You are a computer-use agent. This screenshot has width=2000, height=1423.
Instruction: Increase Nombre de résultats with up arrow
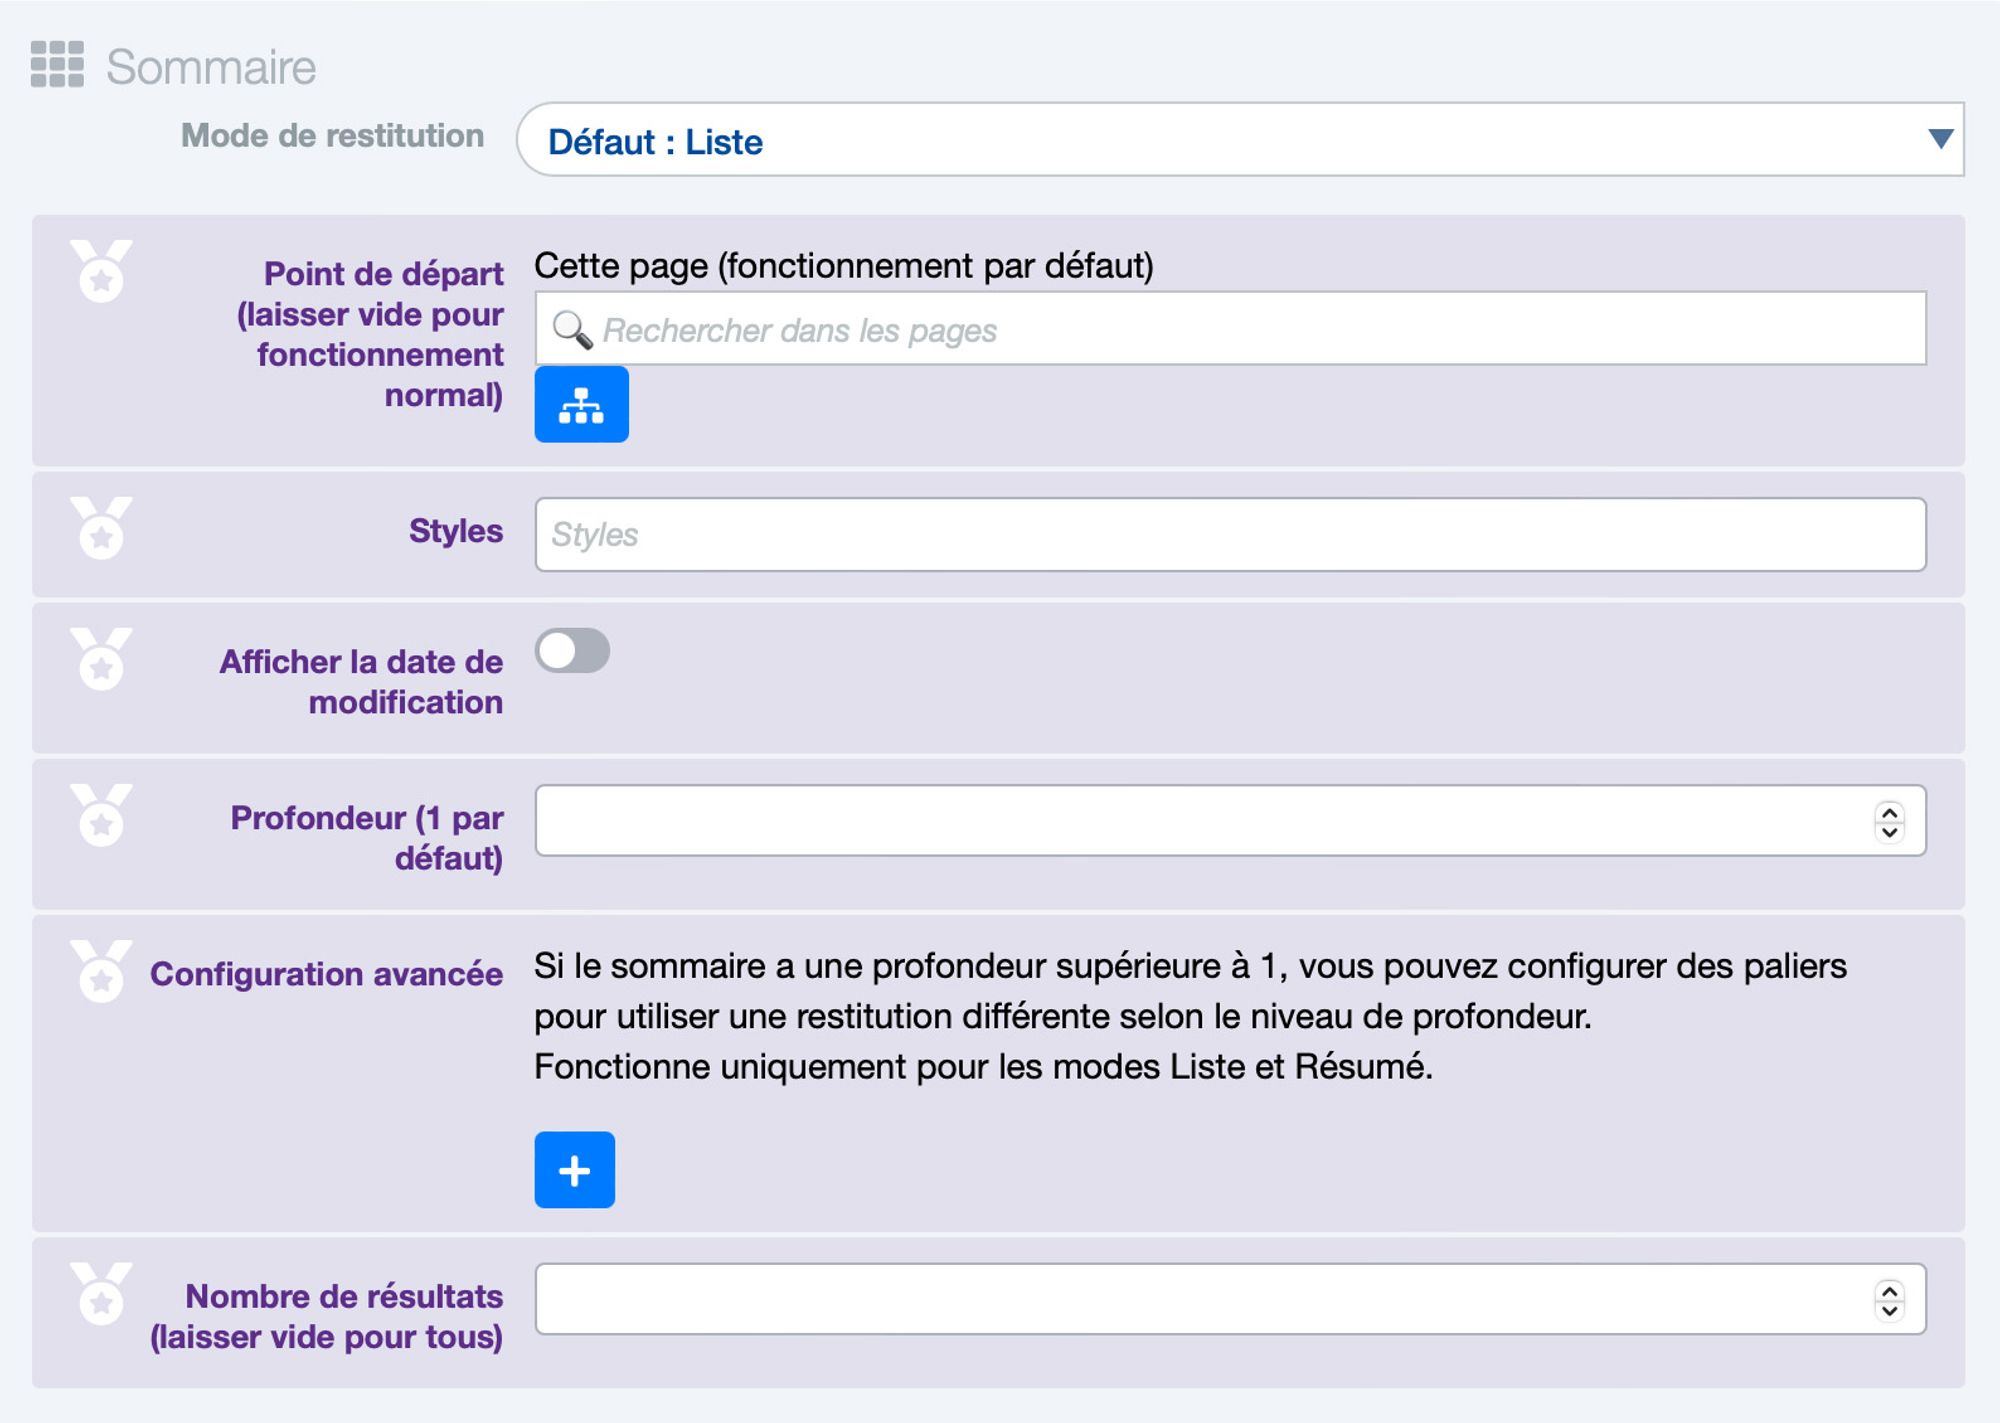tap(1889, 1291)
